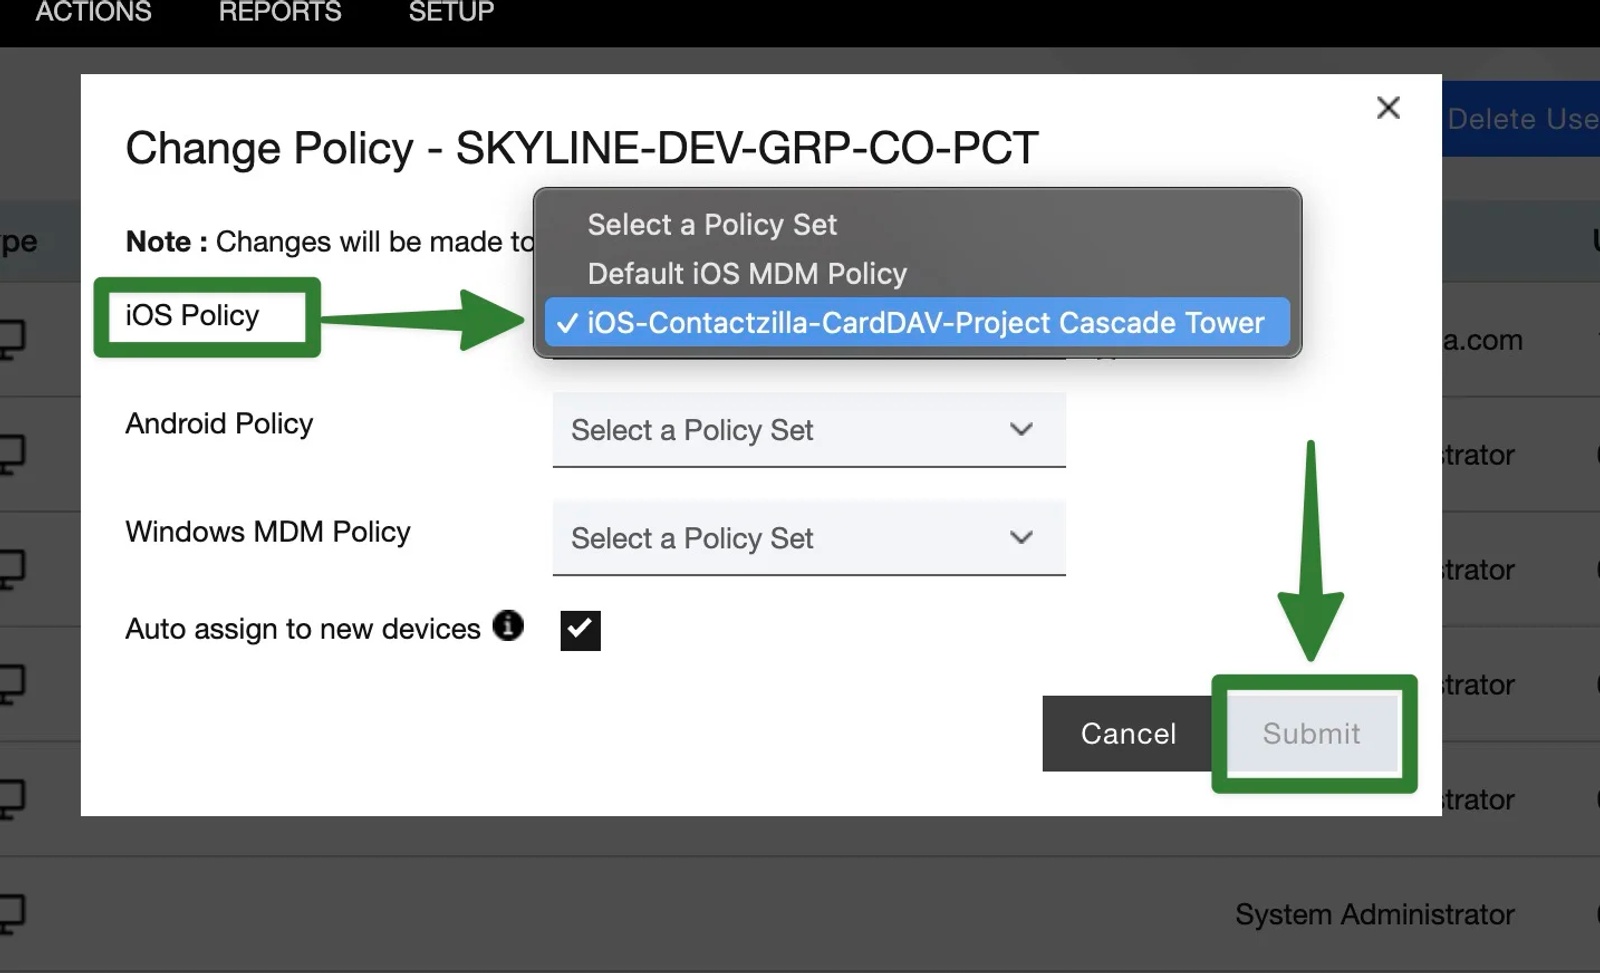
Task: Open the SETUP menu
Action: tap(450, 12)
